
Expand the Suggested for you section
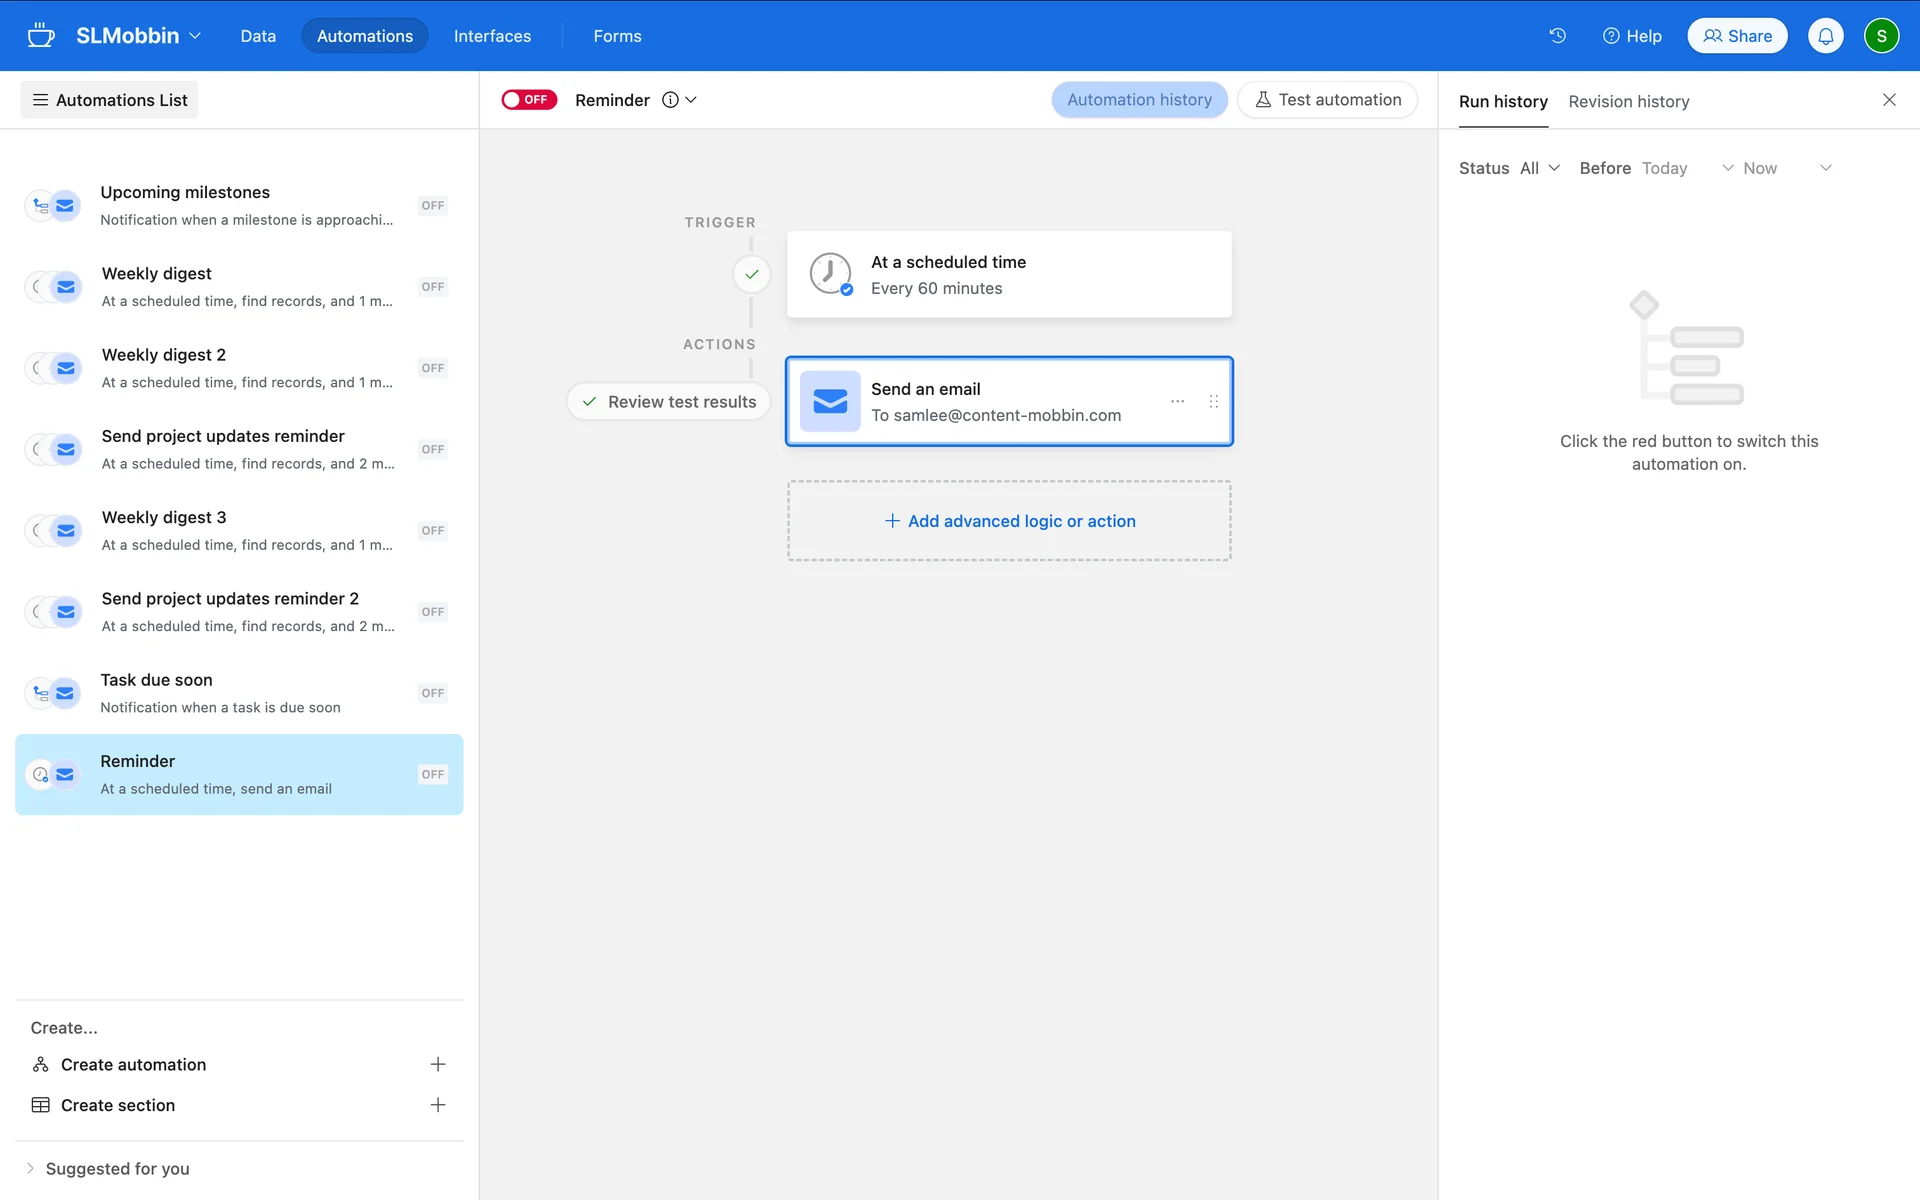pos(108,1168)
